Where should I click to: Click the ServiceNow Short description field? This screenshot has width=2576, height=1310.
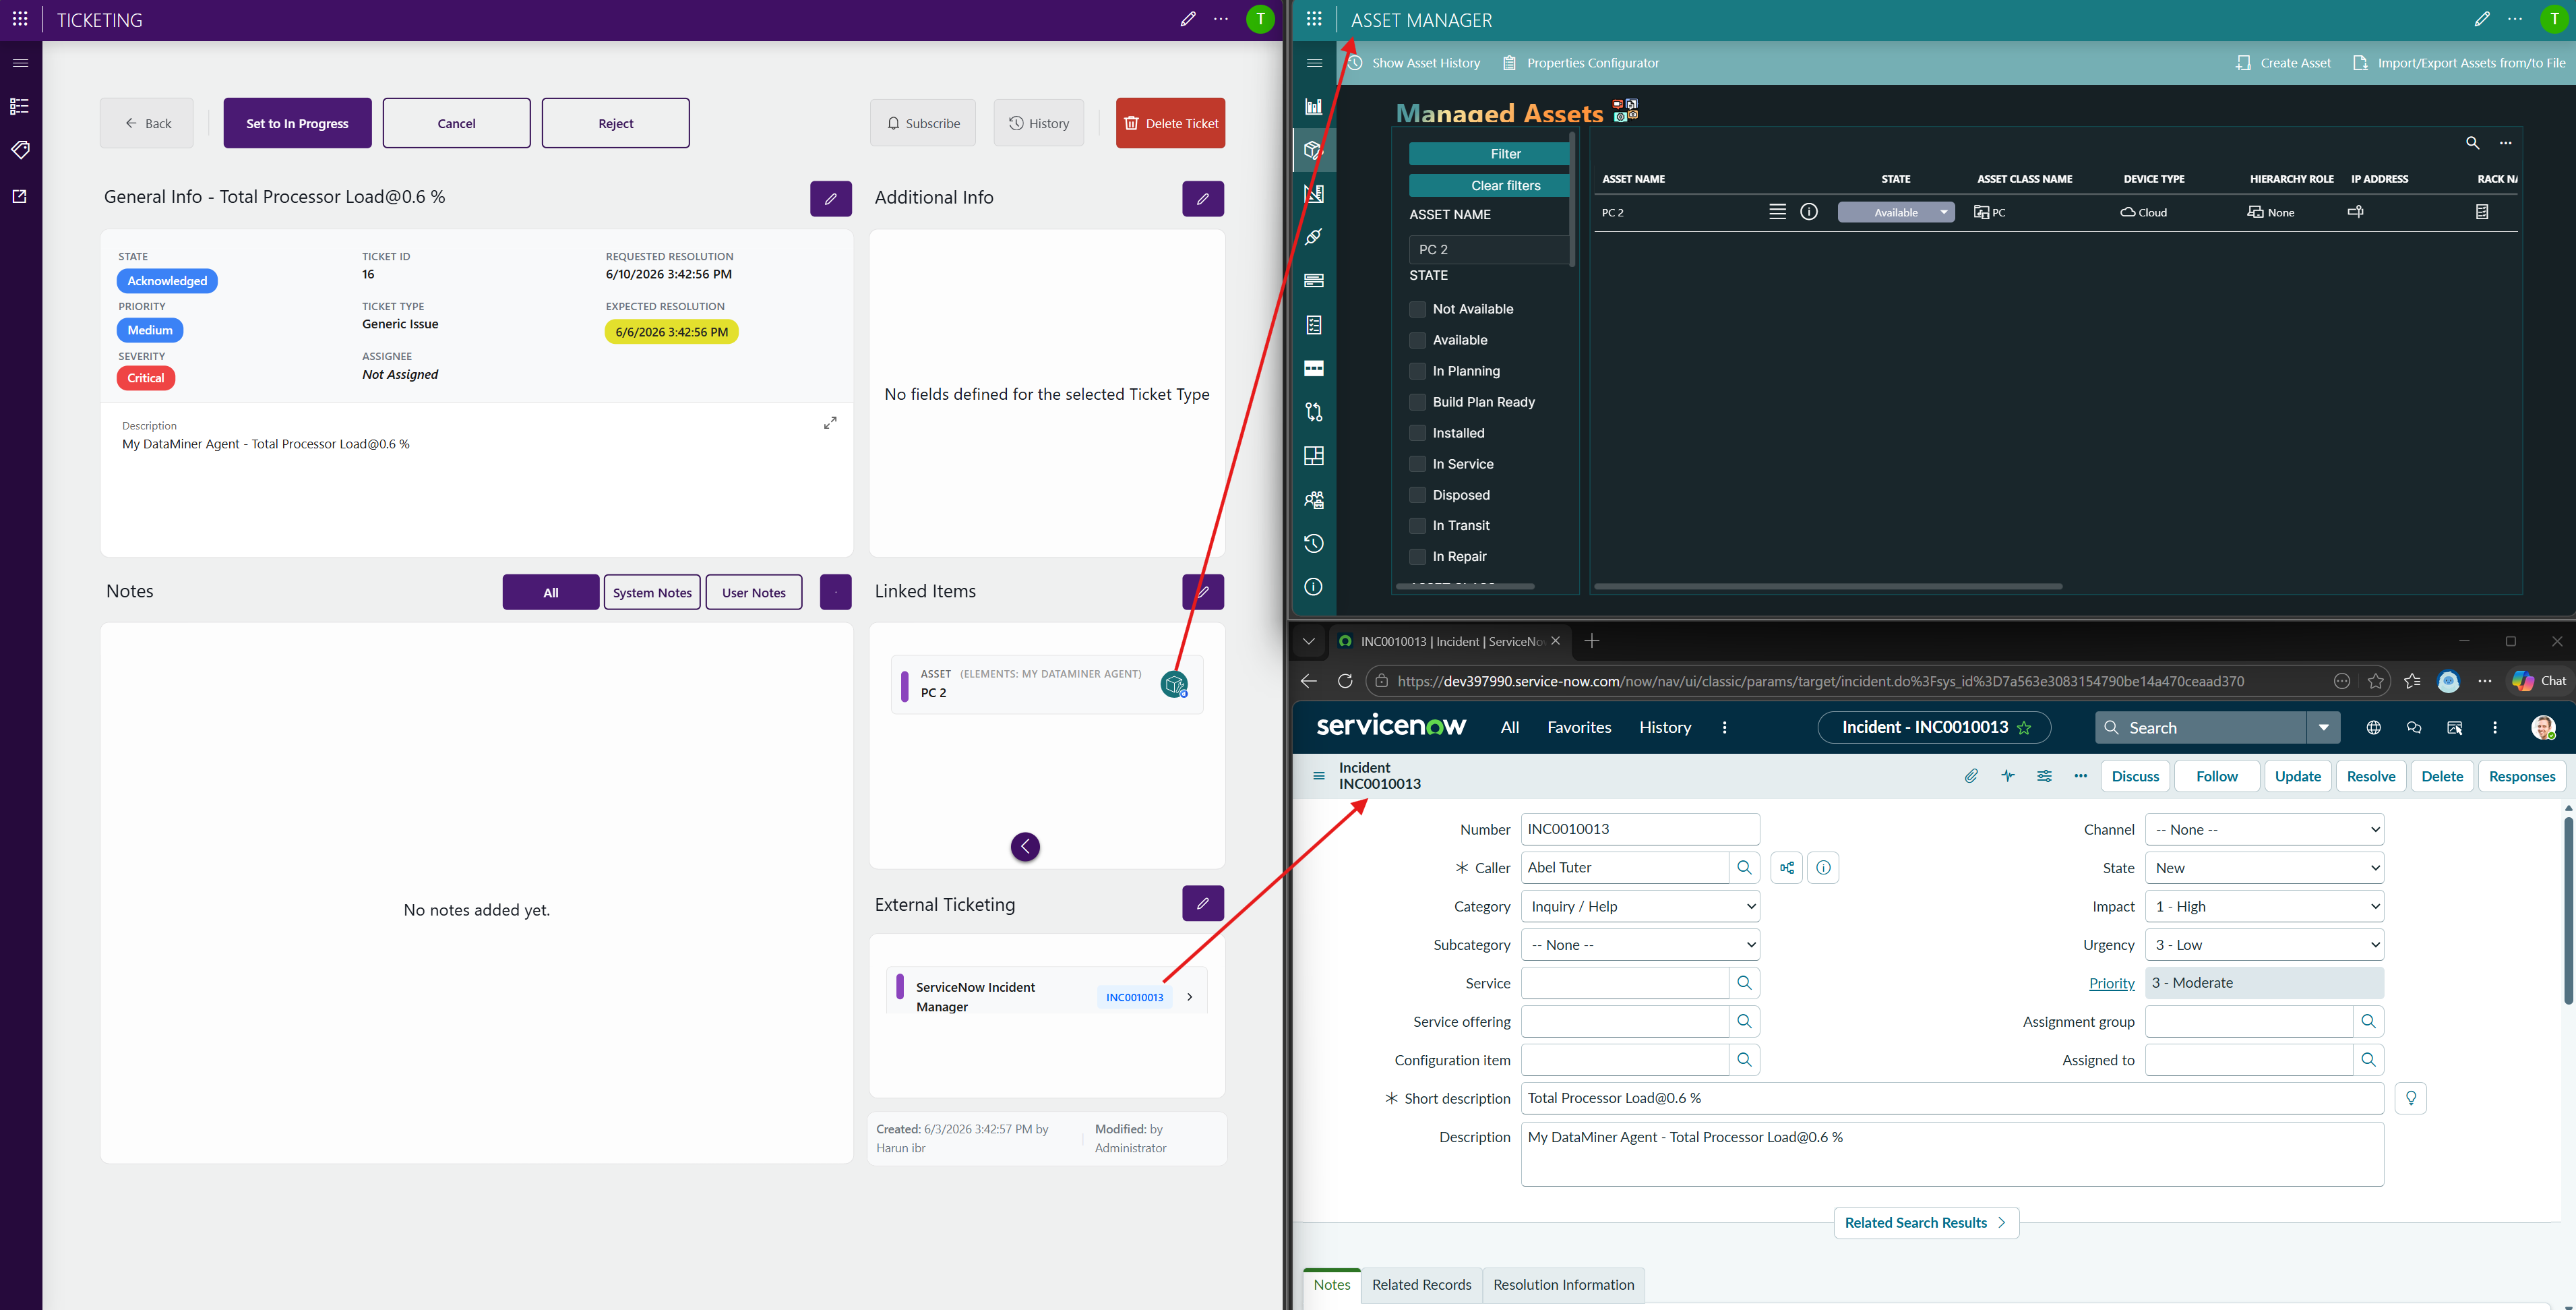1952,1099
